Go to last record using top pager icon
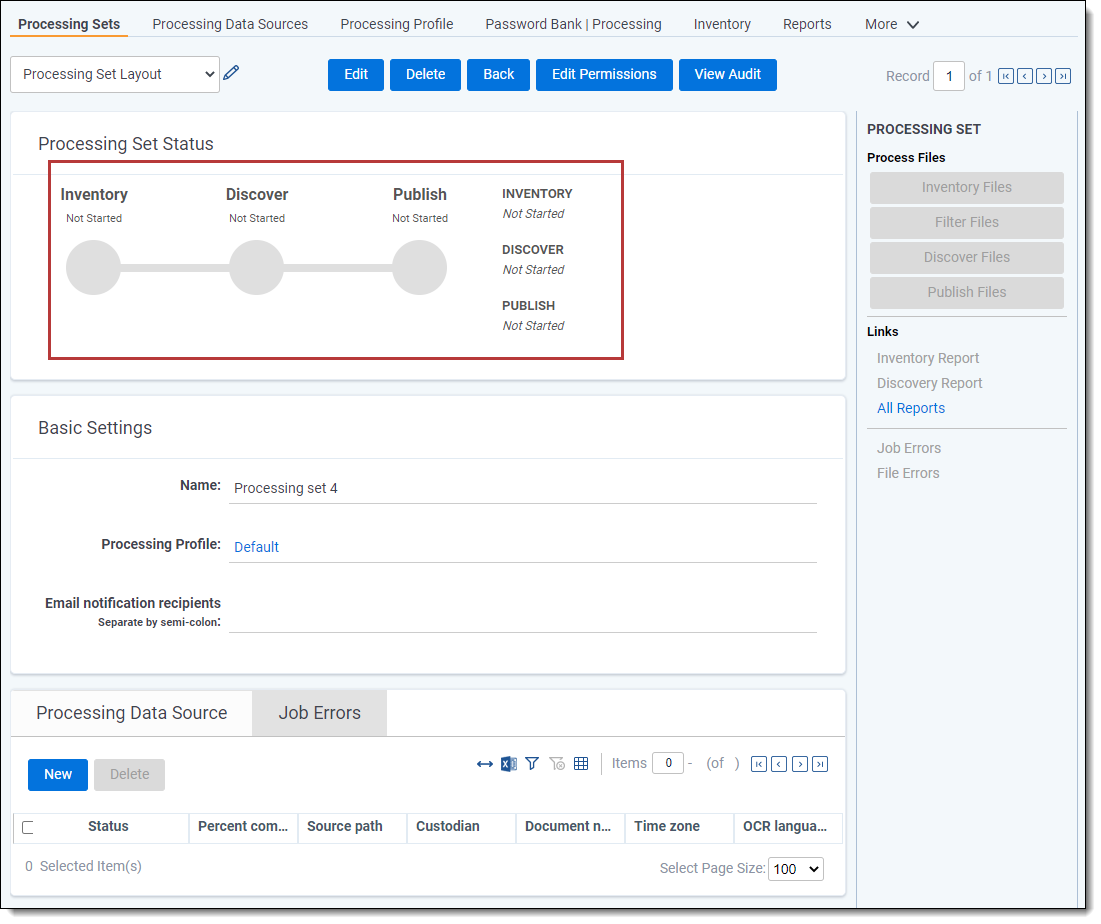The height and width of the screenshot is (924, 1101). 1063,76
